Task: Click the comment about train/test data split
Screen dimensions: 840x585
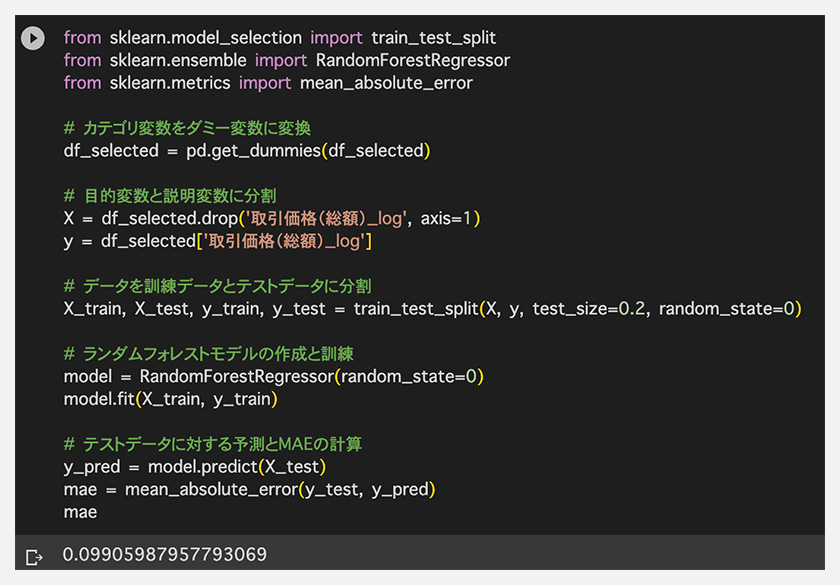Action: coord(217,286)
